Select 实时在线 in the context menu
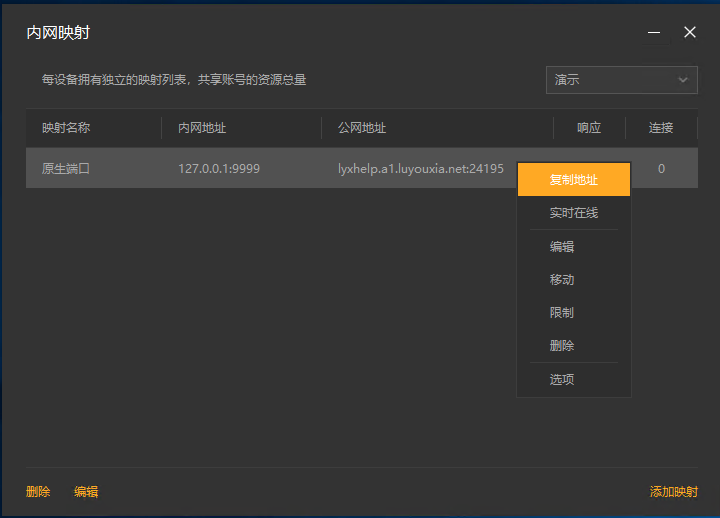The image size is (720, 518). click(x=574, y=213)
